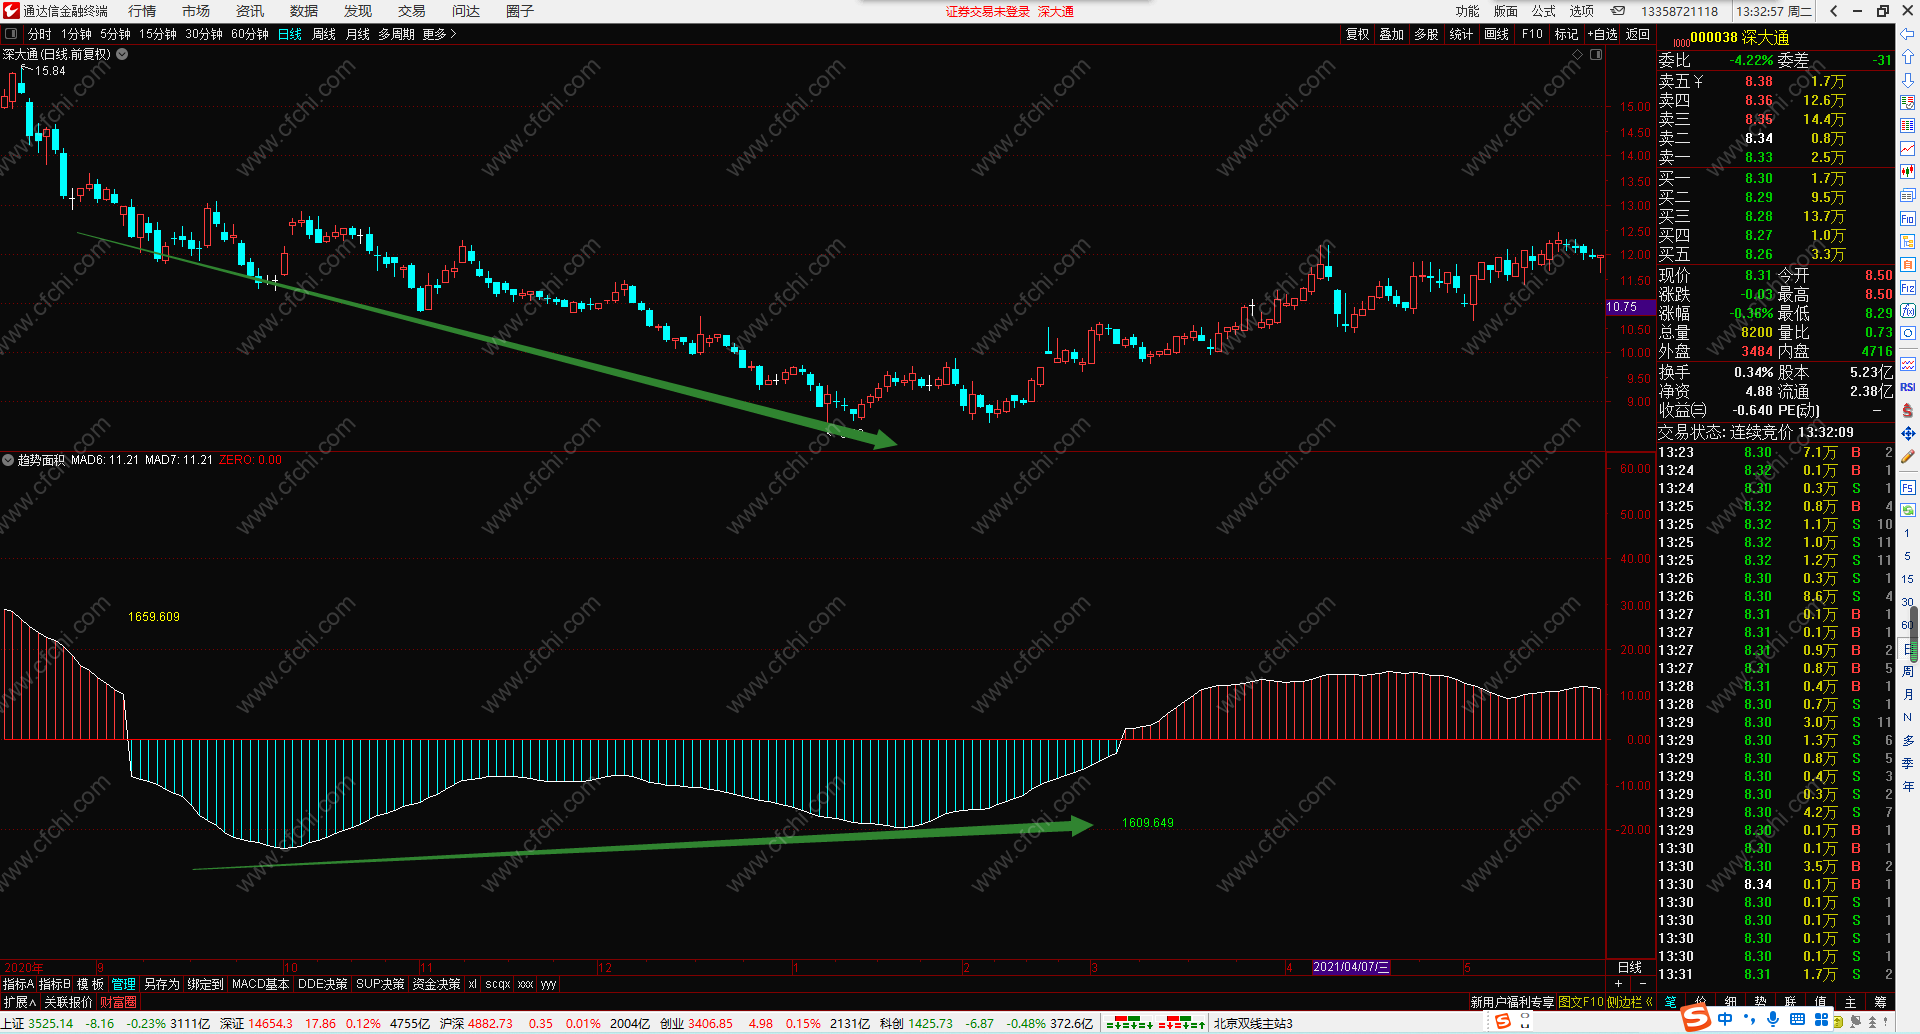
Task: Open the 管理 indicator management dropdown
Action: coord(123,984)
